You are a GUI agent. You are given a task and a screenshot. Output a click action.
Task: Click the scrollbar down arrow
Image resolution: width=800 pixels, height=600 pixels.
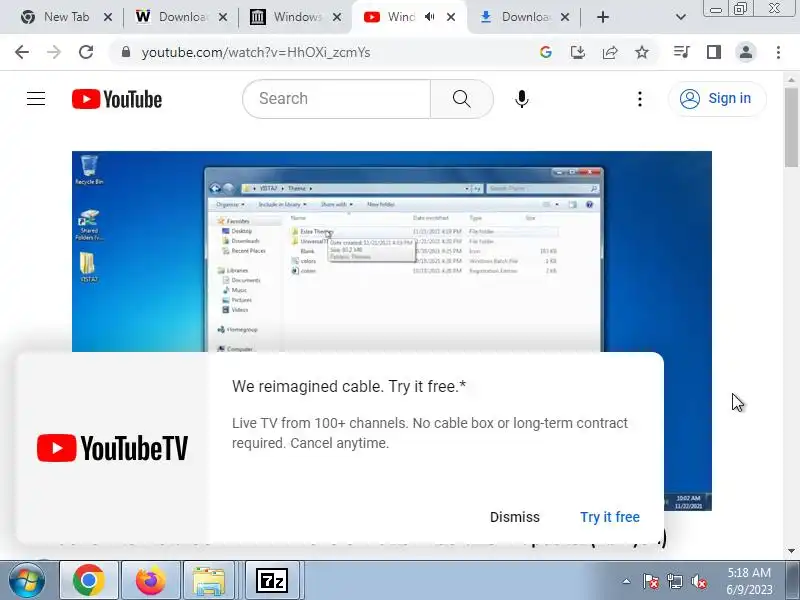point(791,551)
